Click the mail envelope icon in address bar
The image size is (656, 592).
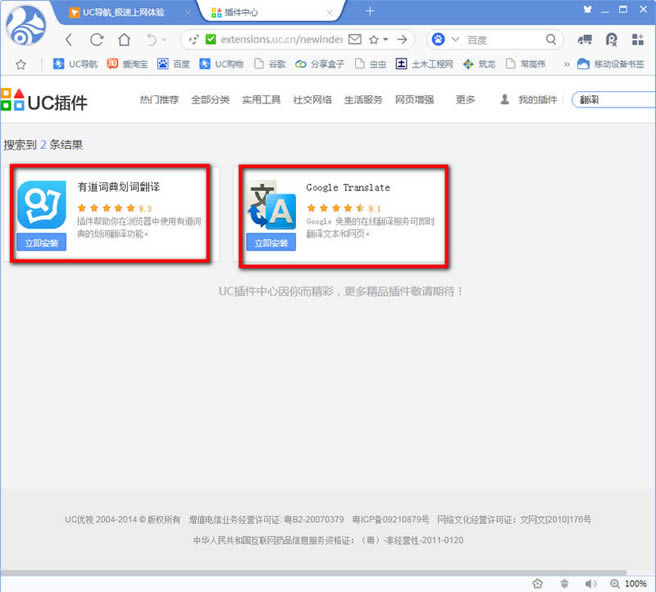coord(355,39)
